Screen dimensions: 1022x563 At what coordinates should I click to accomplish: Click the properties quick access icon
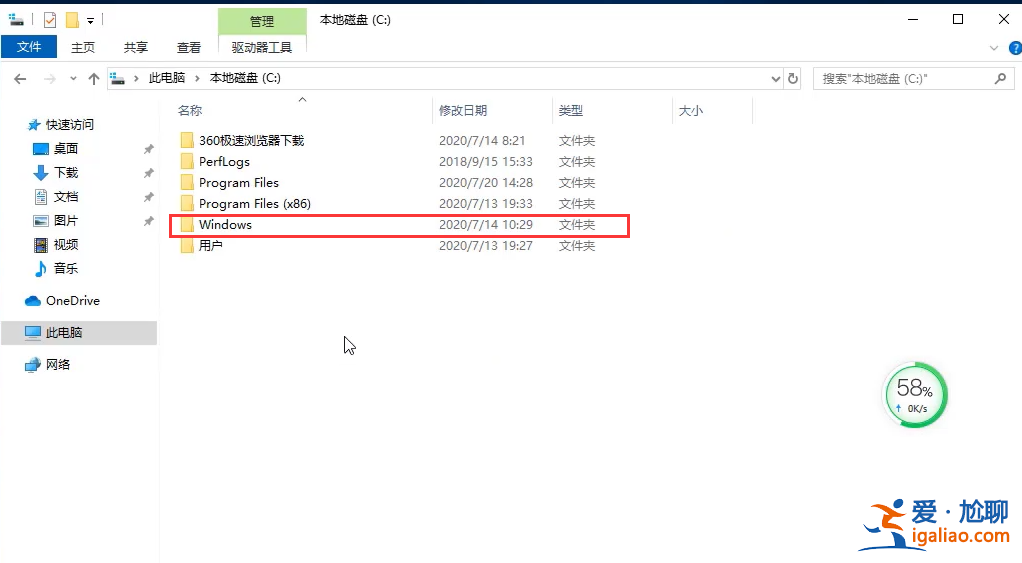(50, 20)
